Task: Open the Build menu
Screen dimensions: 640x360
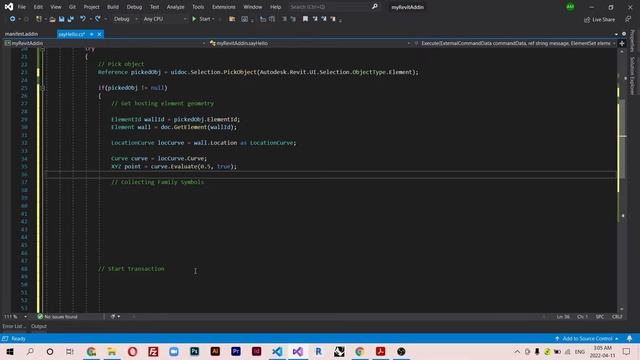Action: coord(113,7)
